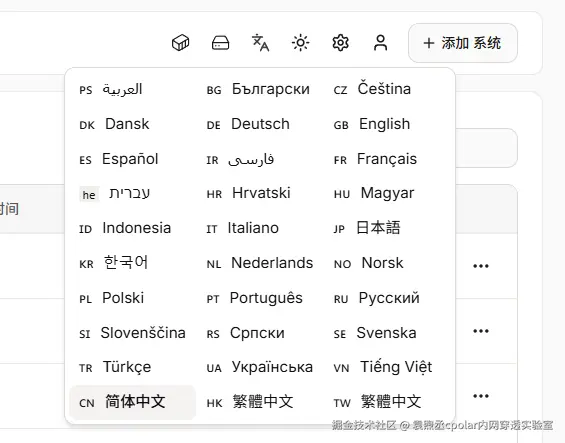
Task: Click the 添加 系统 button
Action: coord(463,43)
